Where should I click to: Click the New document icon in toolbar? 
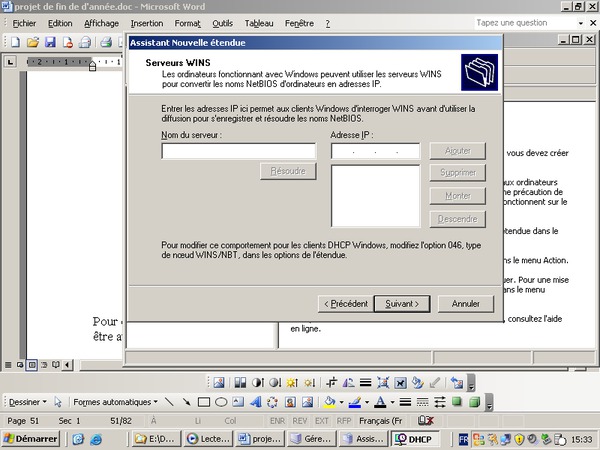point(15,42)
